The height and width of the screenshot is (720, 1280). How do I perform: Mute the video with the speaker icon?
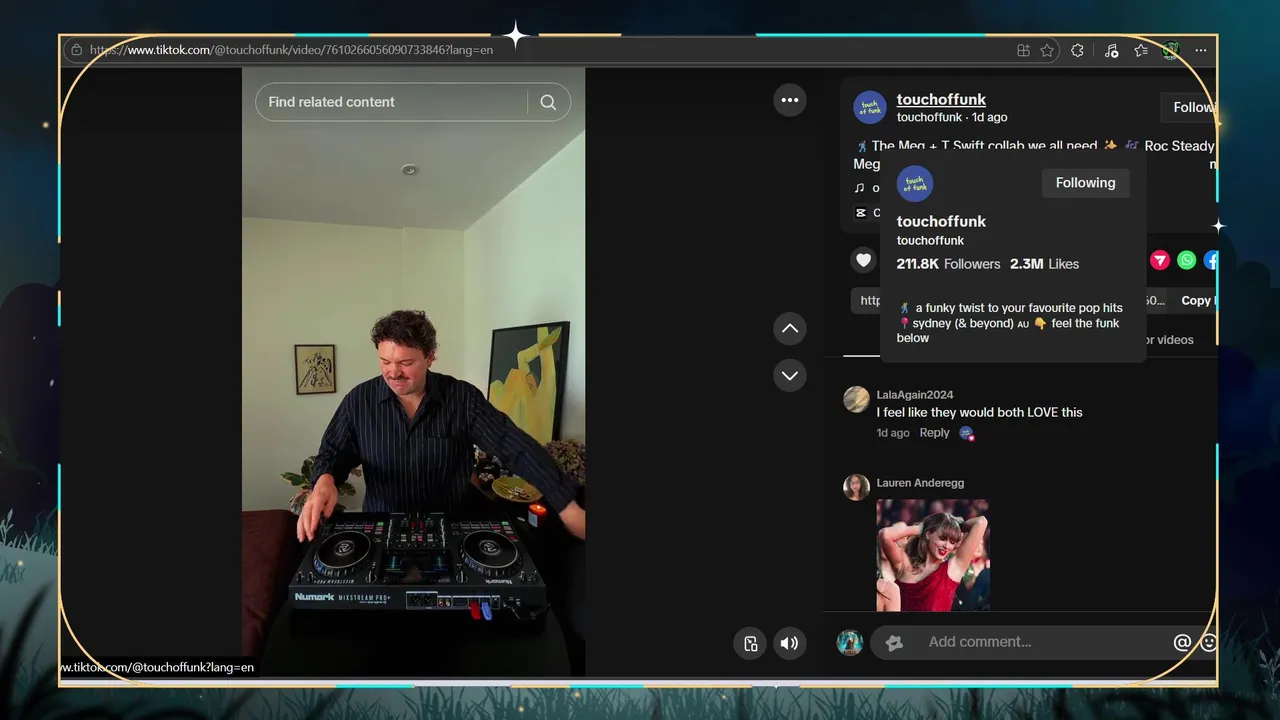point(790,644)
